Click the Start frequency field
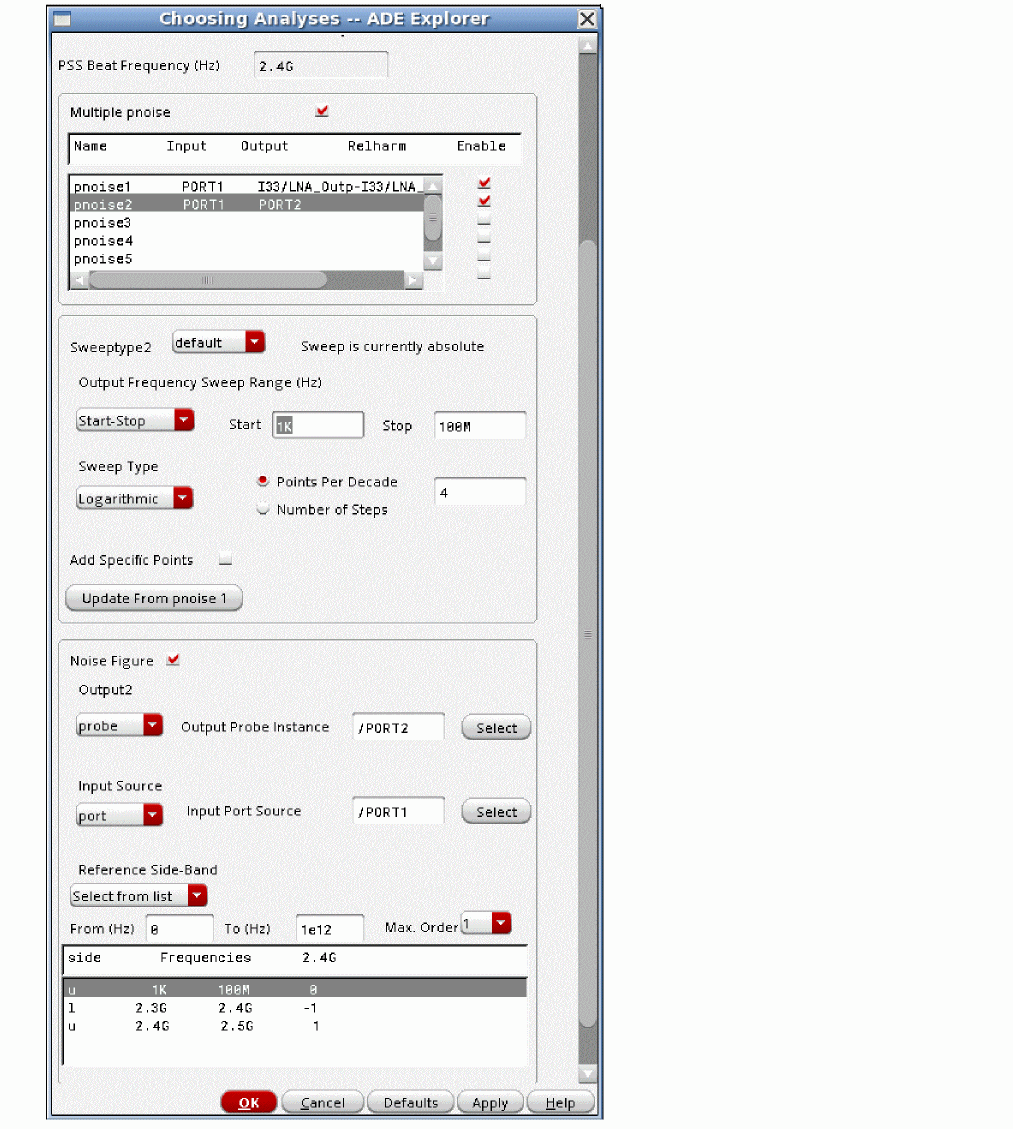The image size is (1013, 1129). [x=318, y=425]
